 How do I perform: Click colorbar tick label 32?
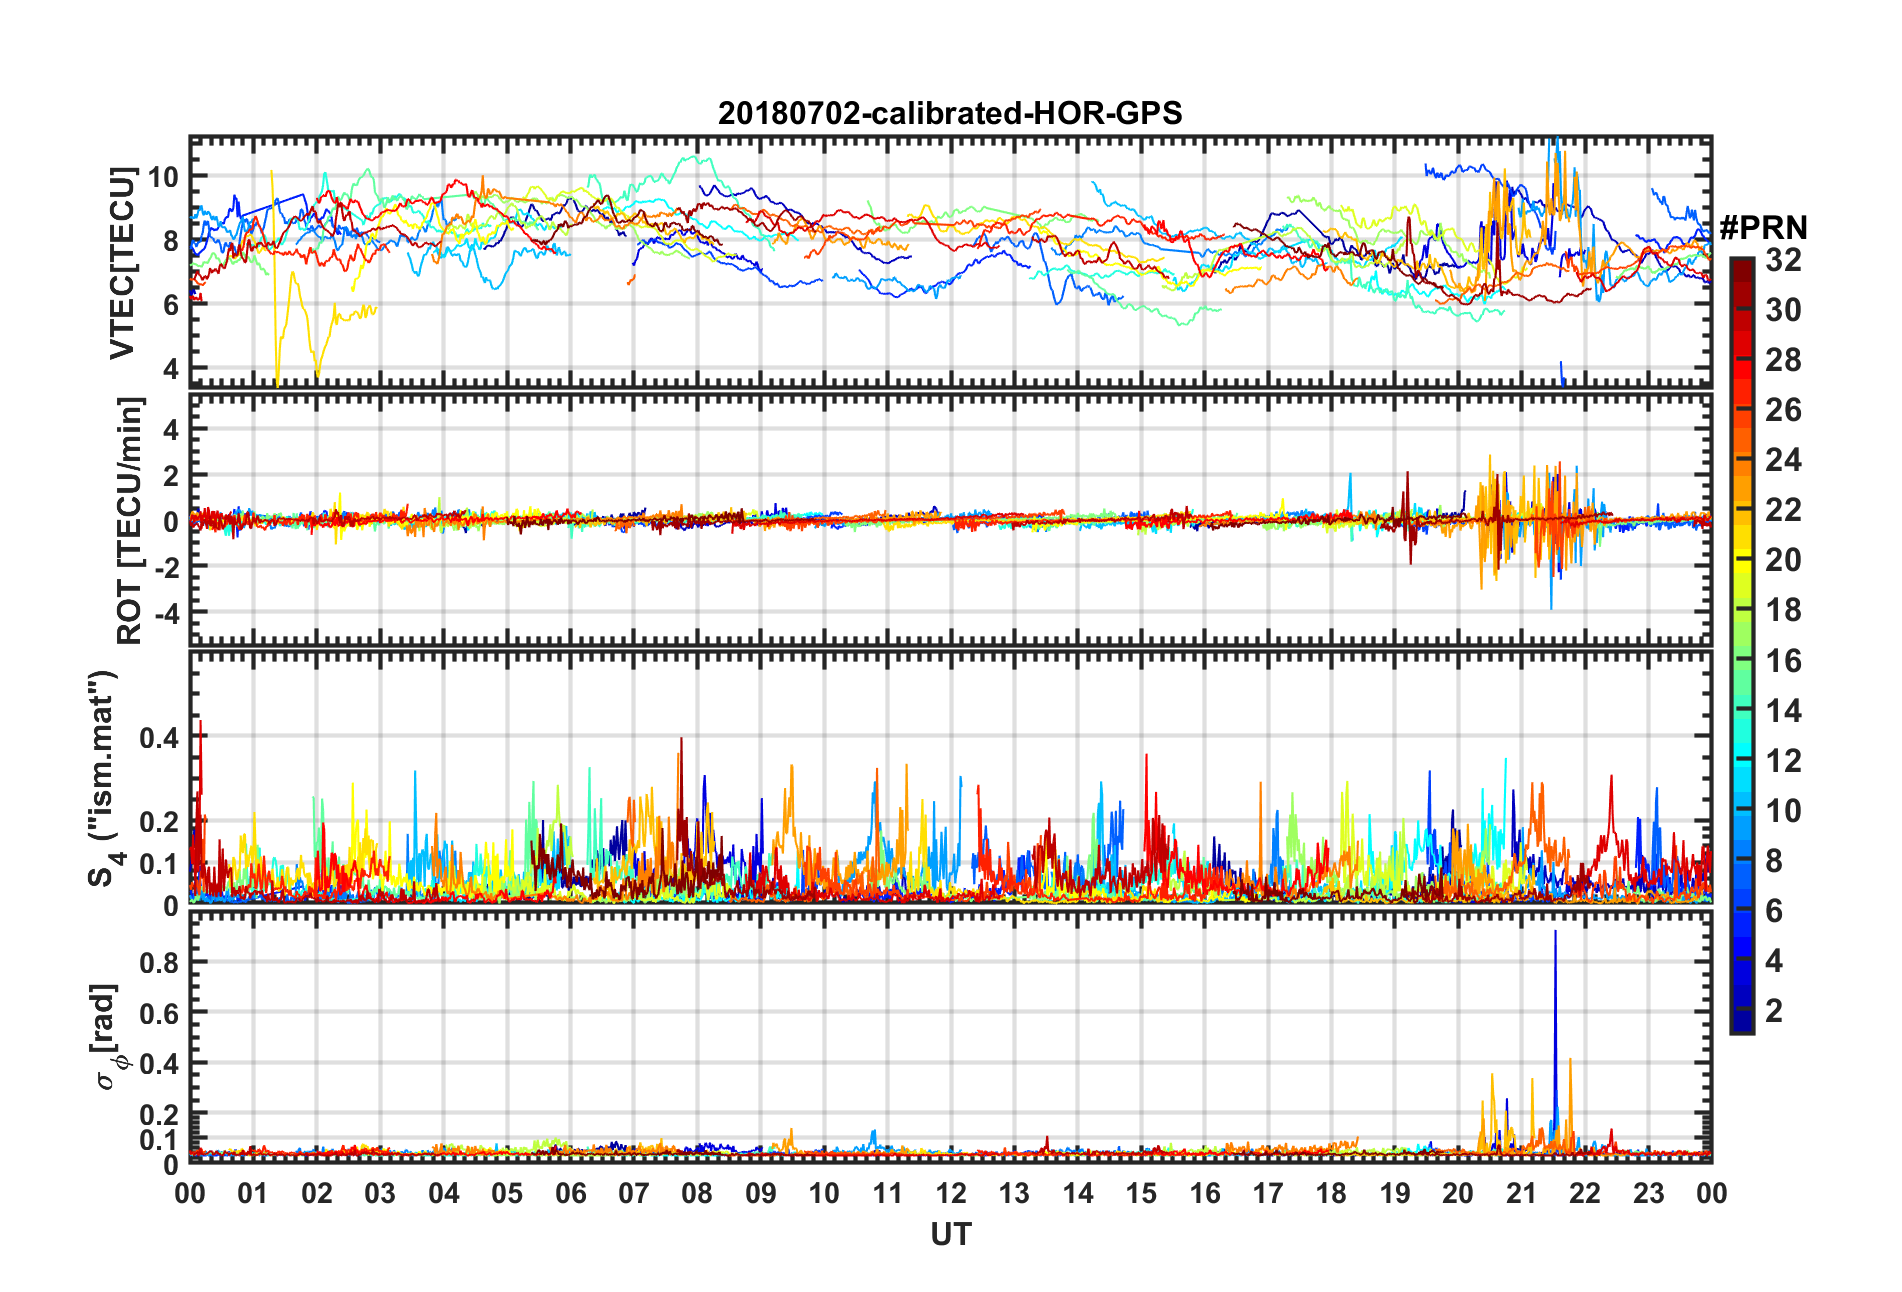pos(1783,260)
